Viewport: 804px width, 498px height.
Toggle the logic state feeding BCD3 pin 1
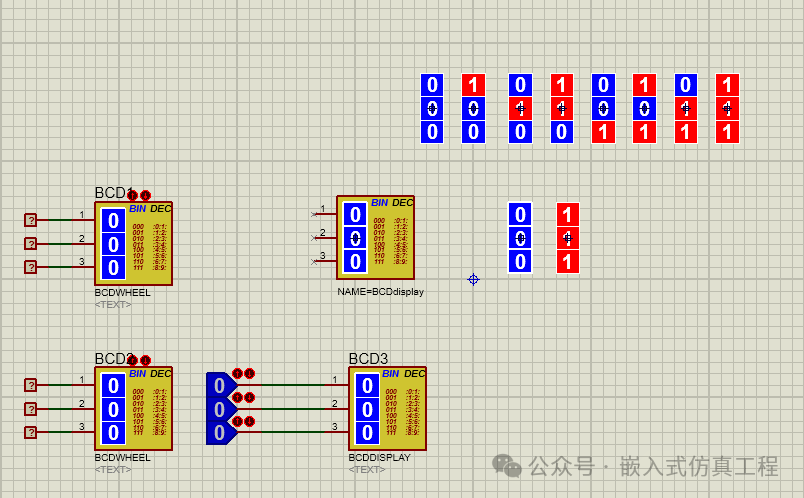tap(218, 385)
